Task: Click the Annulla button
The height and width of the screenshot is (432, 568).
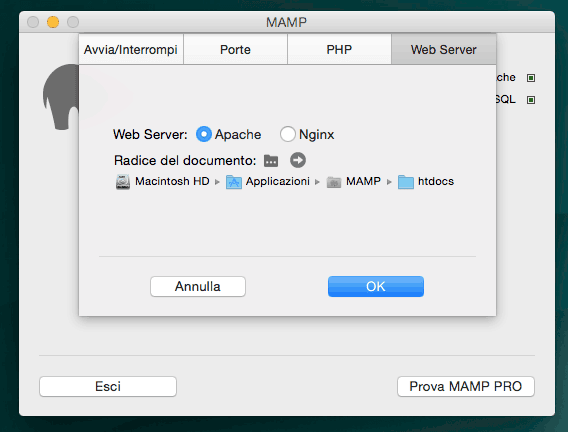Action: pyautogui.click(x=198, y=286)
